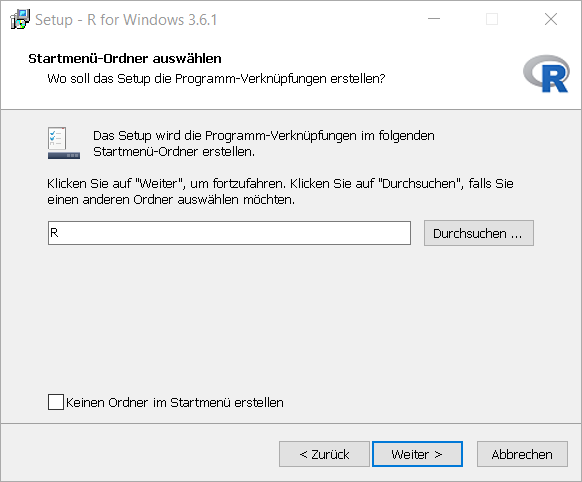Click the 'Das Setup wird die Programm-Verknüpfungen' text

264,144
